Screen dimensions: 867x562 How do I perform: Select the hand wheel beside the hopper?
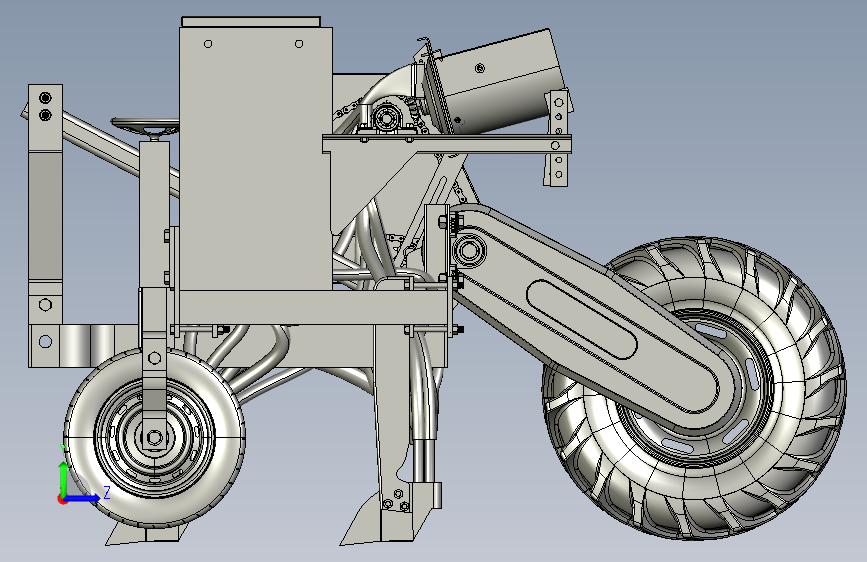(145, 127)
